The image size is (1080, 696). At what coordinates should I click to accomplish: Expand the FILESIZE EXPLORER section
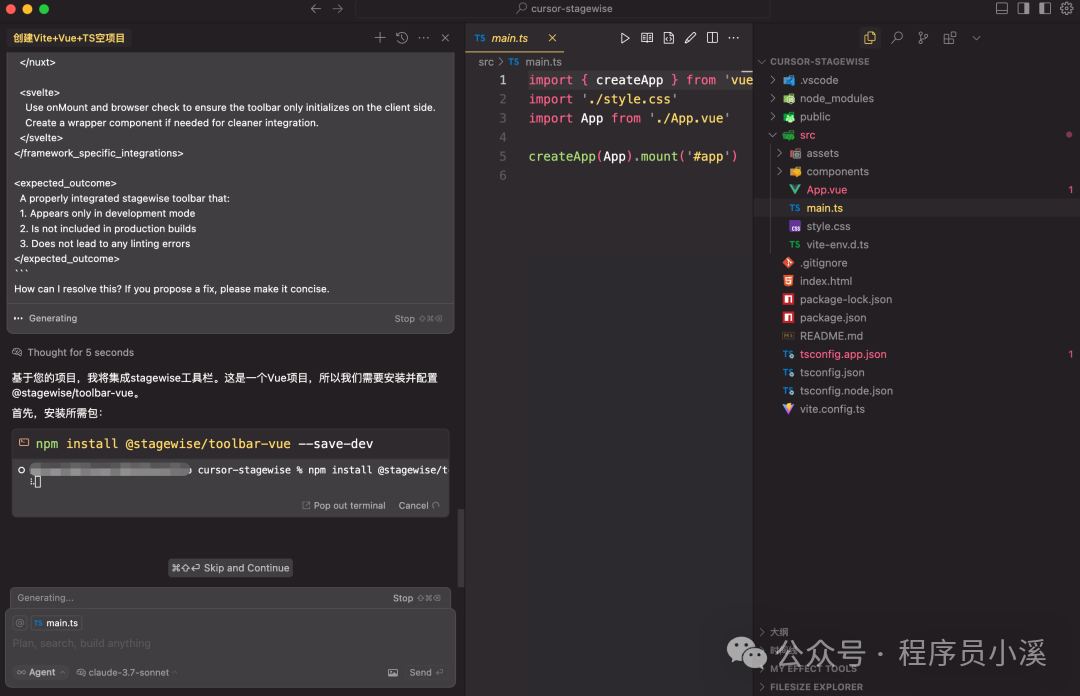click(817, 686)
